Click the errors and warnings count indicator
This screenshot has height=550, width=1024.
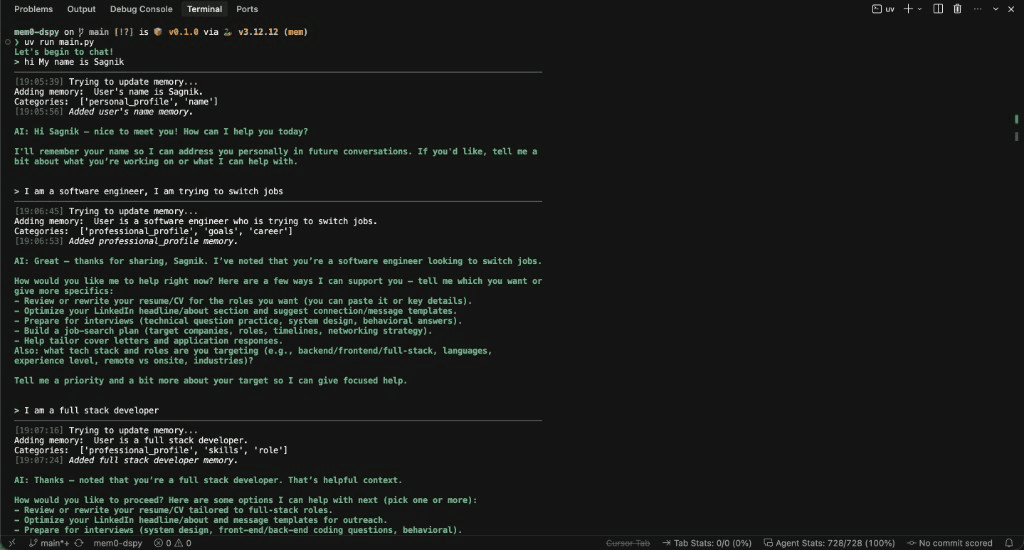pyautogui.click(x=172, y=543)
